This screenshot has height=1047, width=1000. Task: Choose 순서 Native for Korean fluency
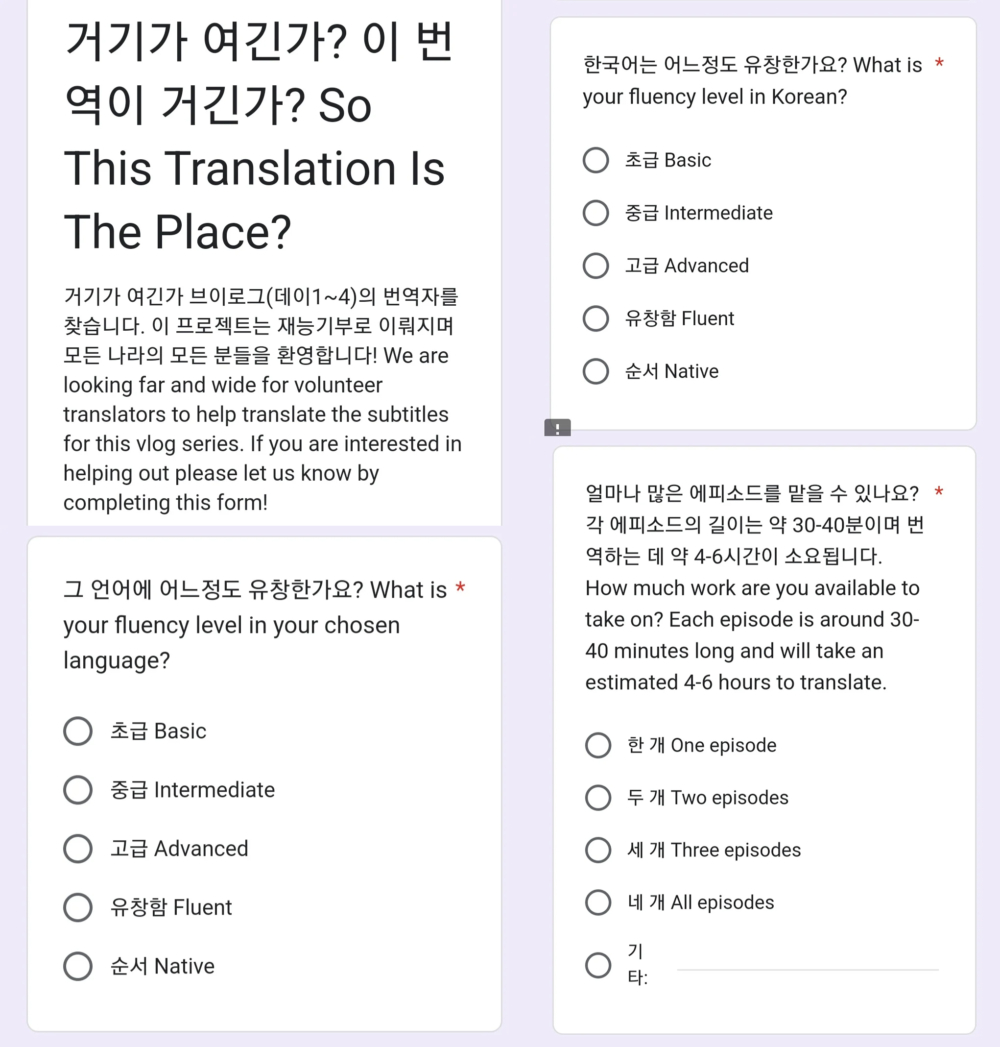click(596, 372)
